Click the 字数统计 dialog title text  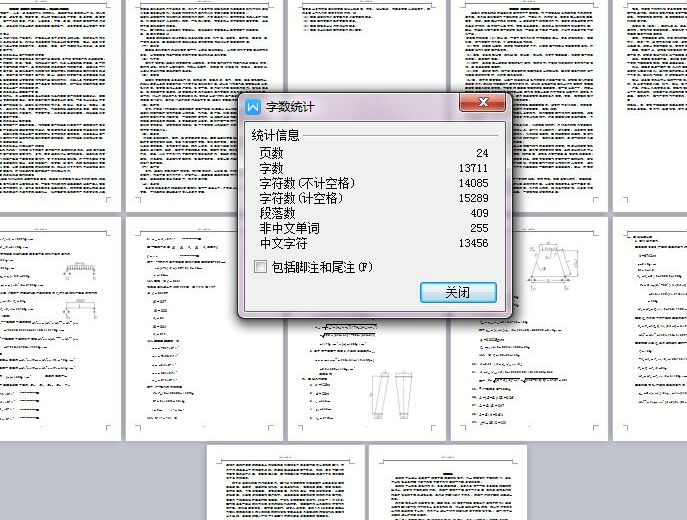290,106
